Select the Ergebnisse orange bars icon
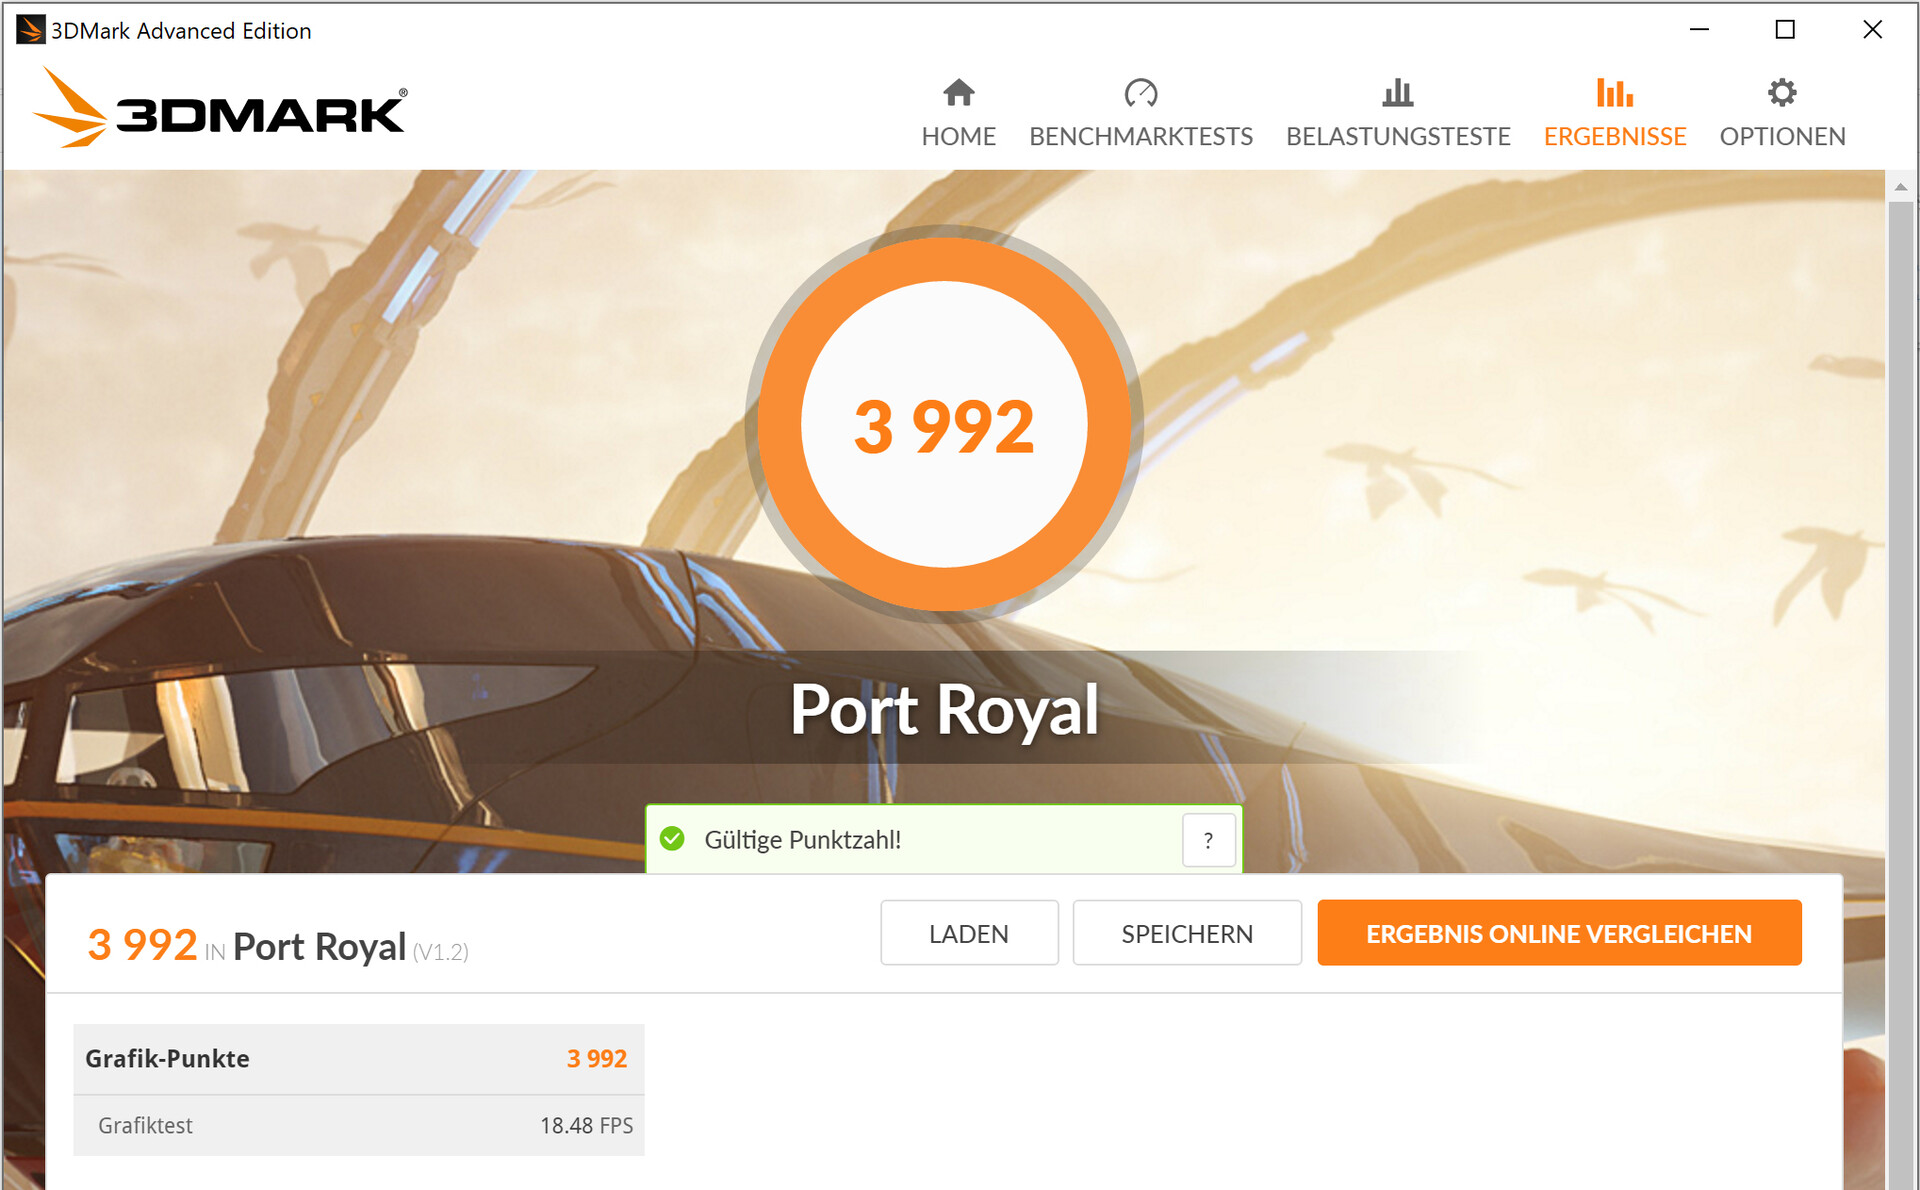Screen dimensions: 1920x1190 pyautogui.click(x=1614, y=93)
